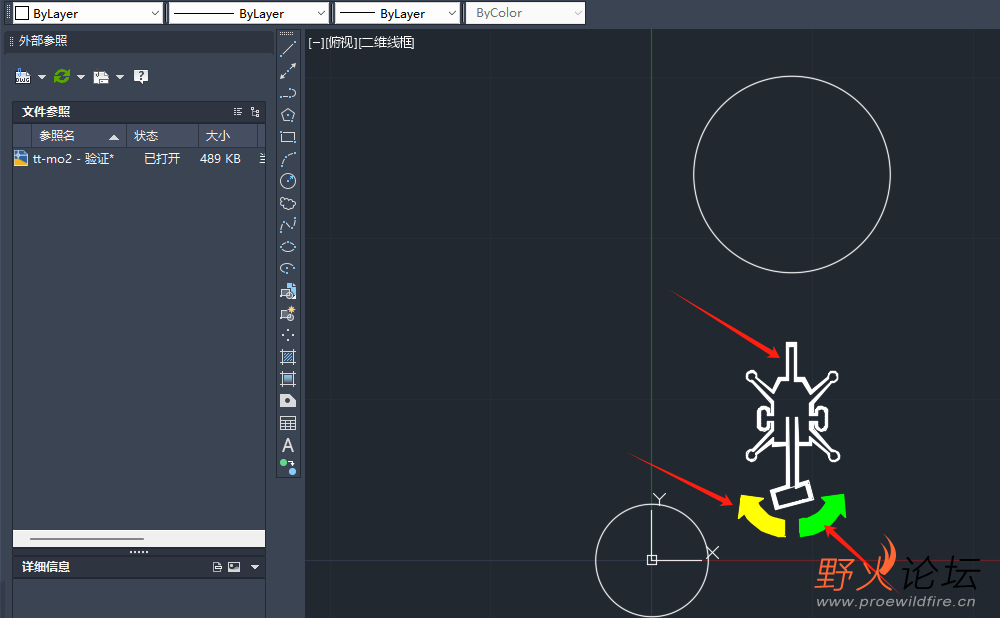The width and height of the screenshot is (1000, 618).
Task: Select the Hatch tool
Action: (x=288, y=357)
